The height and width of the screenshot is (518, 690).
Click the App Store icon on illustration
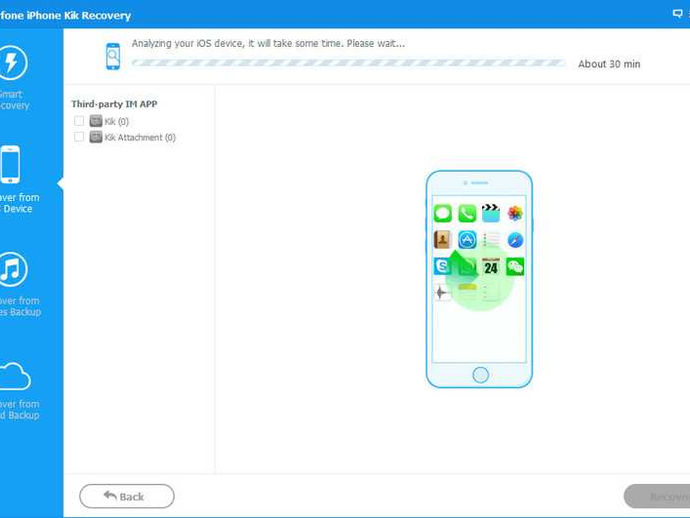pyautogui.click(x=467, y=240)
